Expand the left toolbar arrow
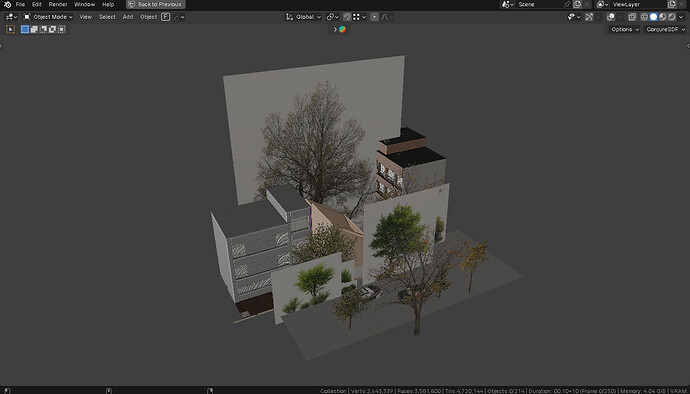This screenshot has height=394, width=690. click(x=1, y=46)
